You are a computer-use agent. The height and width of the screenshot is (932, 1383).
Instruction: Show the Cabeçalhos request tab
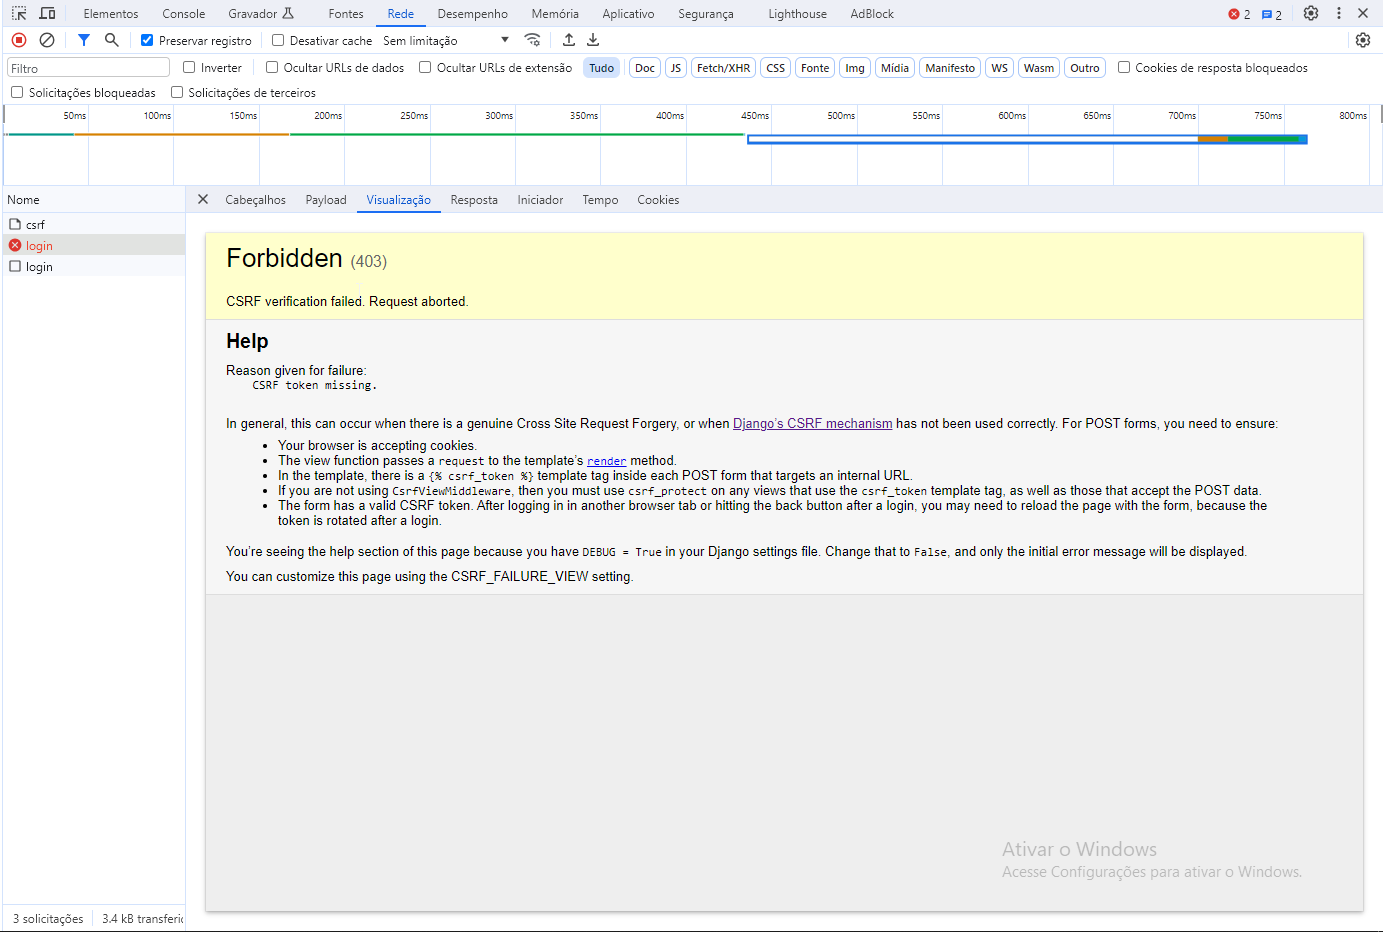(x=255, y=200)
